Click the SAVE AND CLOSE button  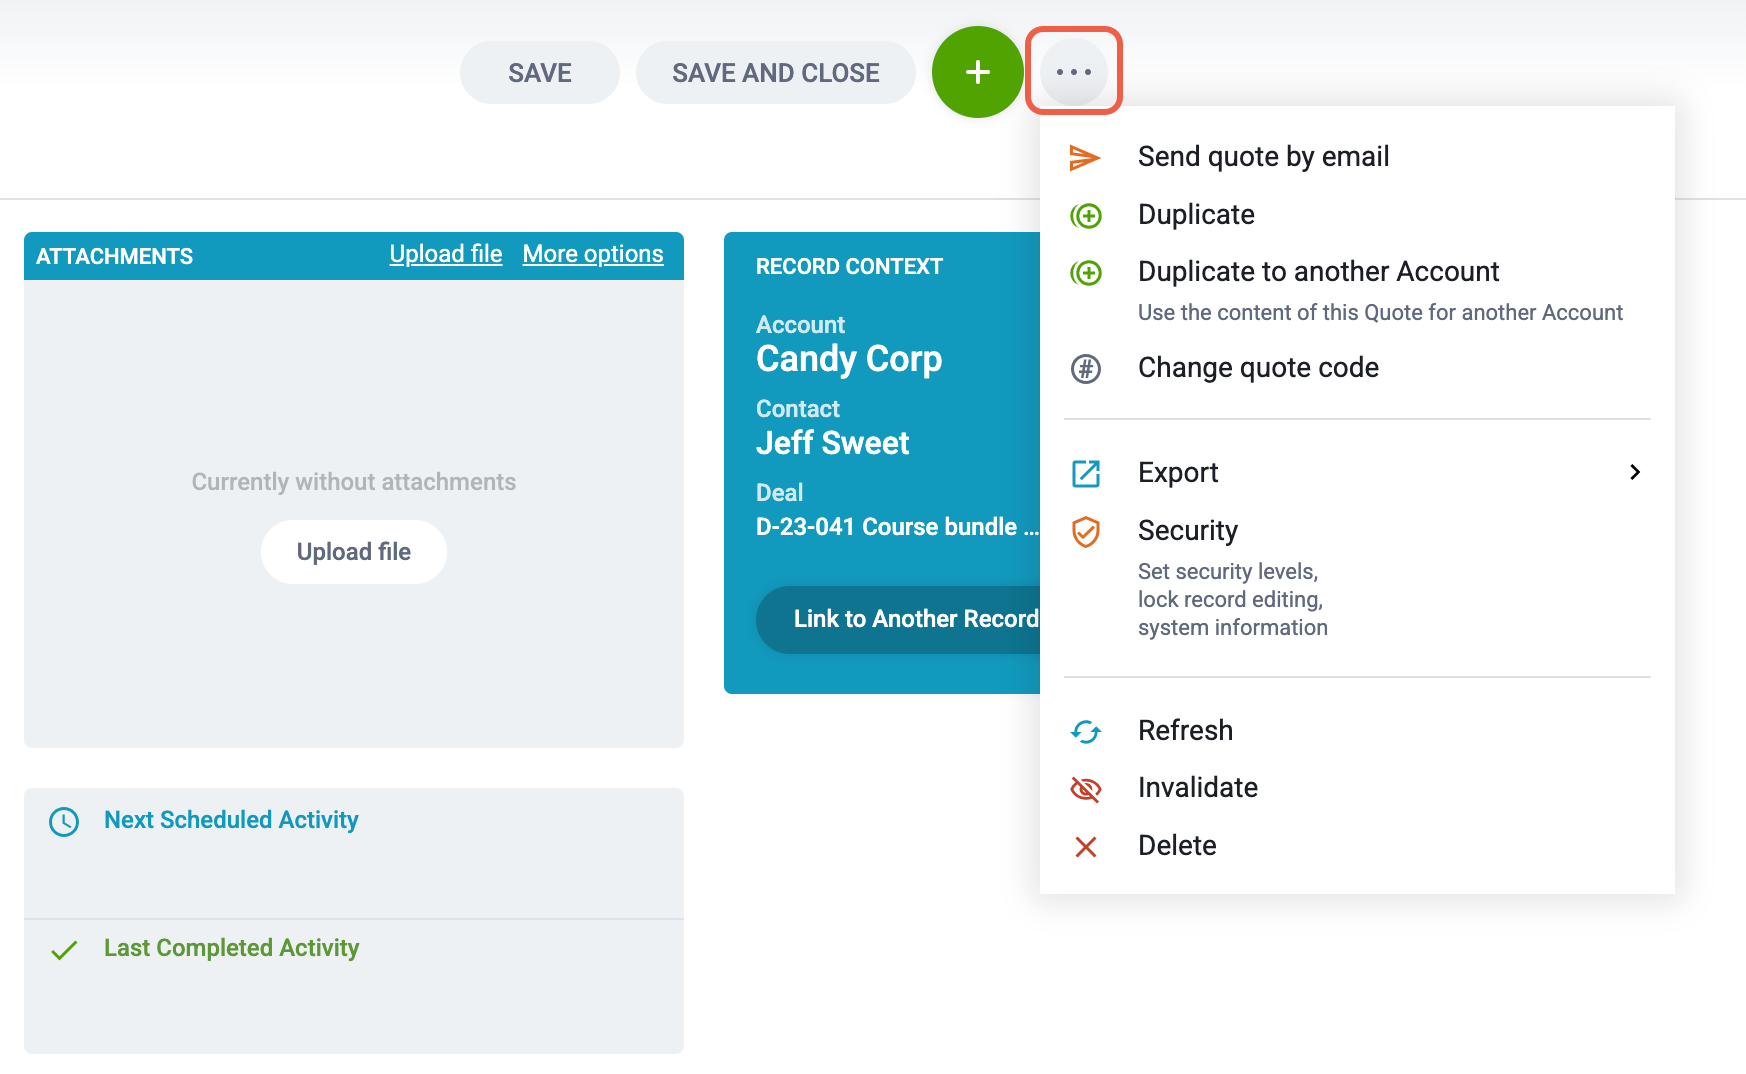pos(776,72)
